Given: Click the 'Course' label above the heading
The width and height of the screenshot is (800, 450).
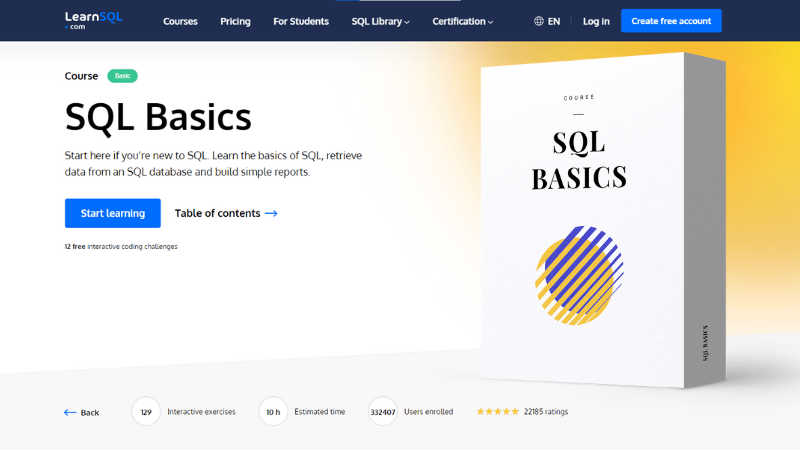Looking at the screenshot, I should tap(81, 76).
